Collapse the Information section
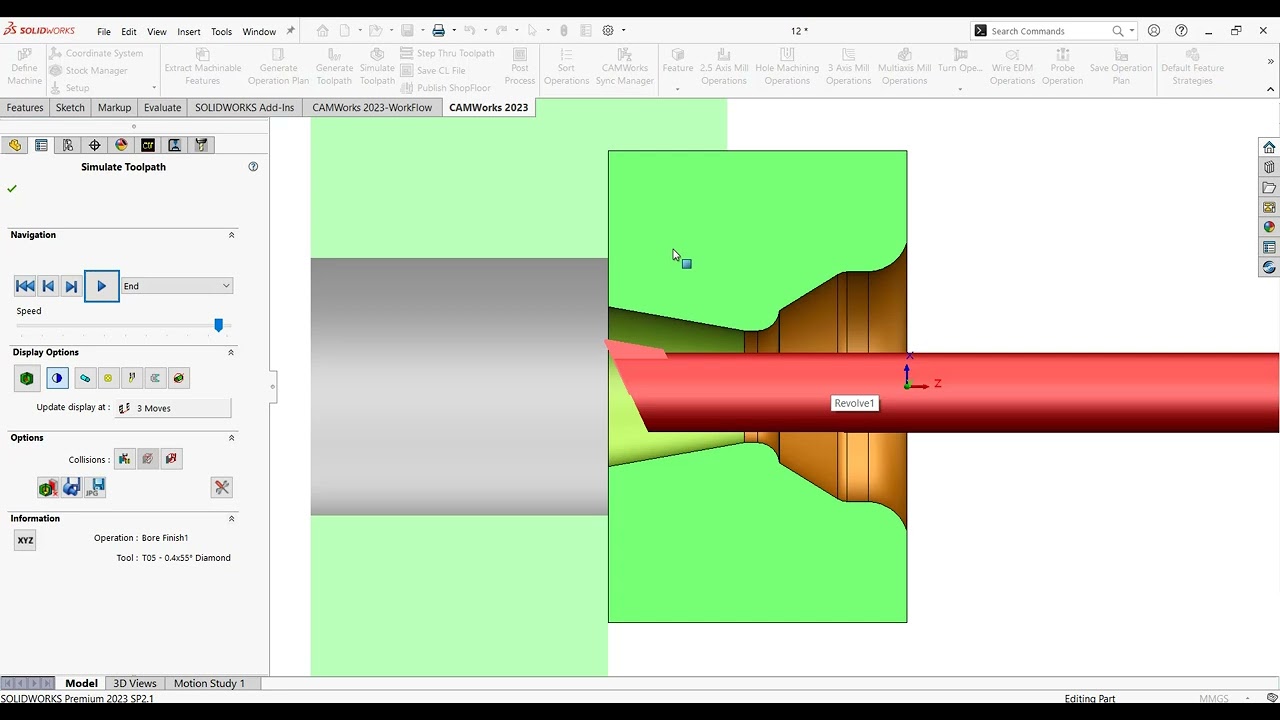 (231, 519)
